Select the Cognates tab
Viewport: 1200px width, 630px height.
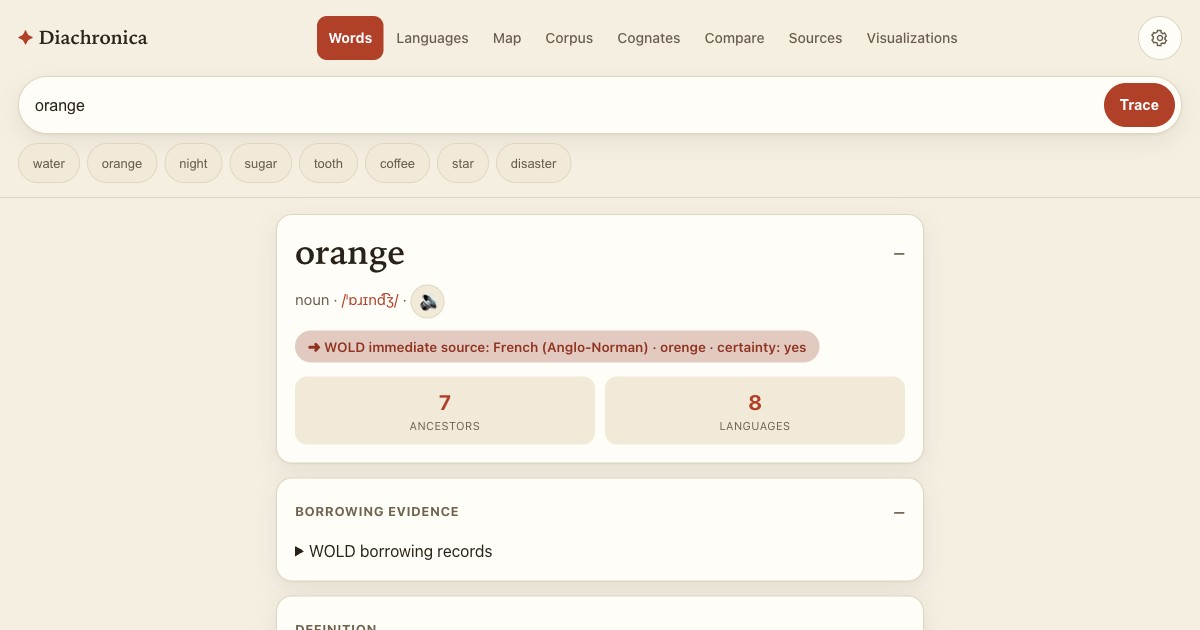[649, 38]
